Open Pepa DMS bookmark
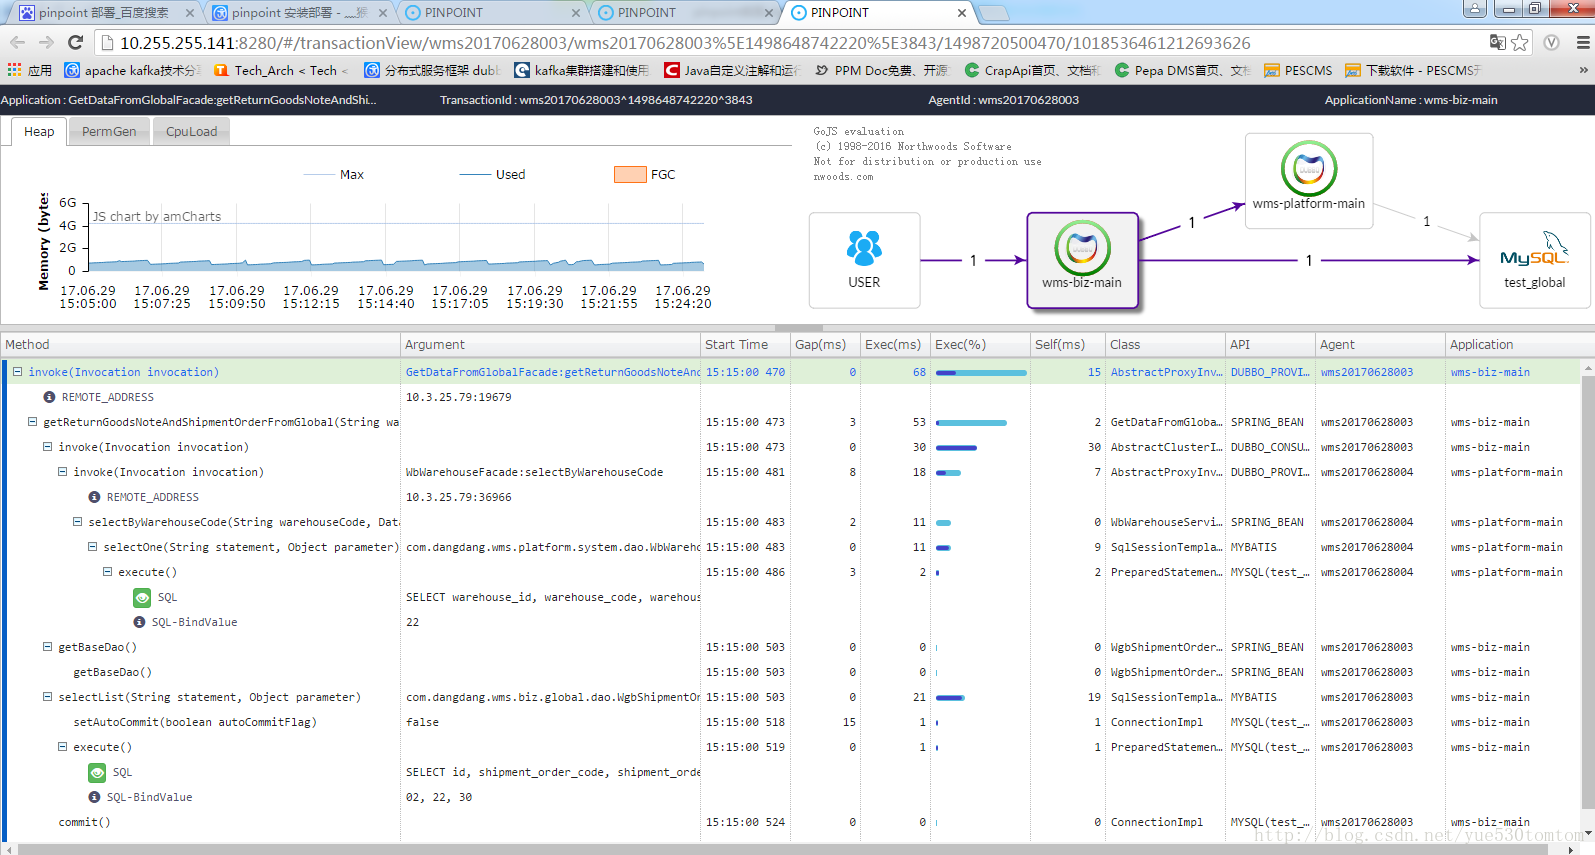This screenshot has width=1595, height=855. 1182,70
